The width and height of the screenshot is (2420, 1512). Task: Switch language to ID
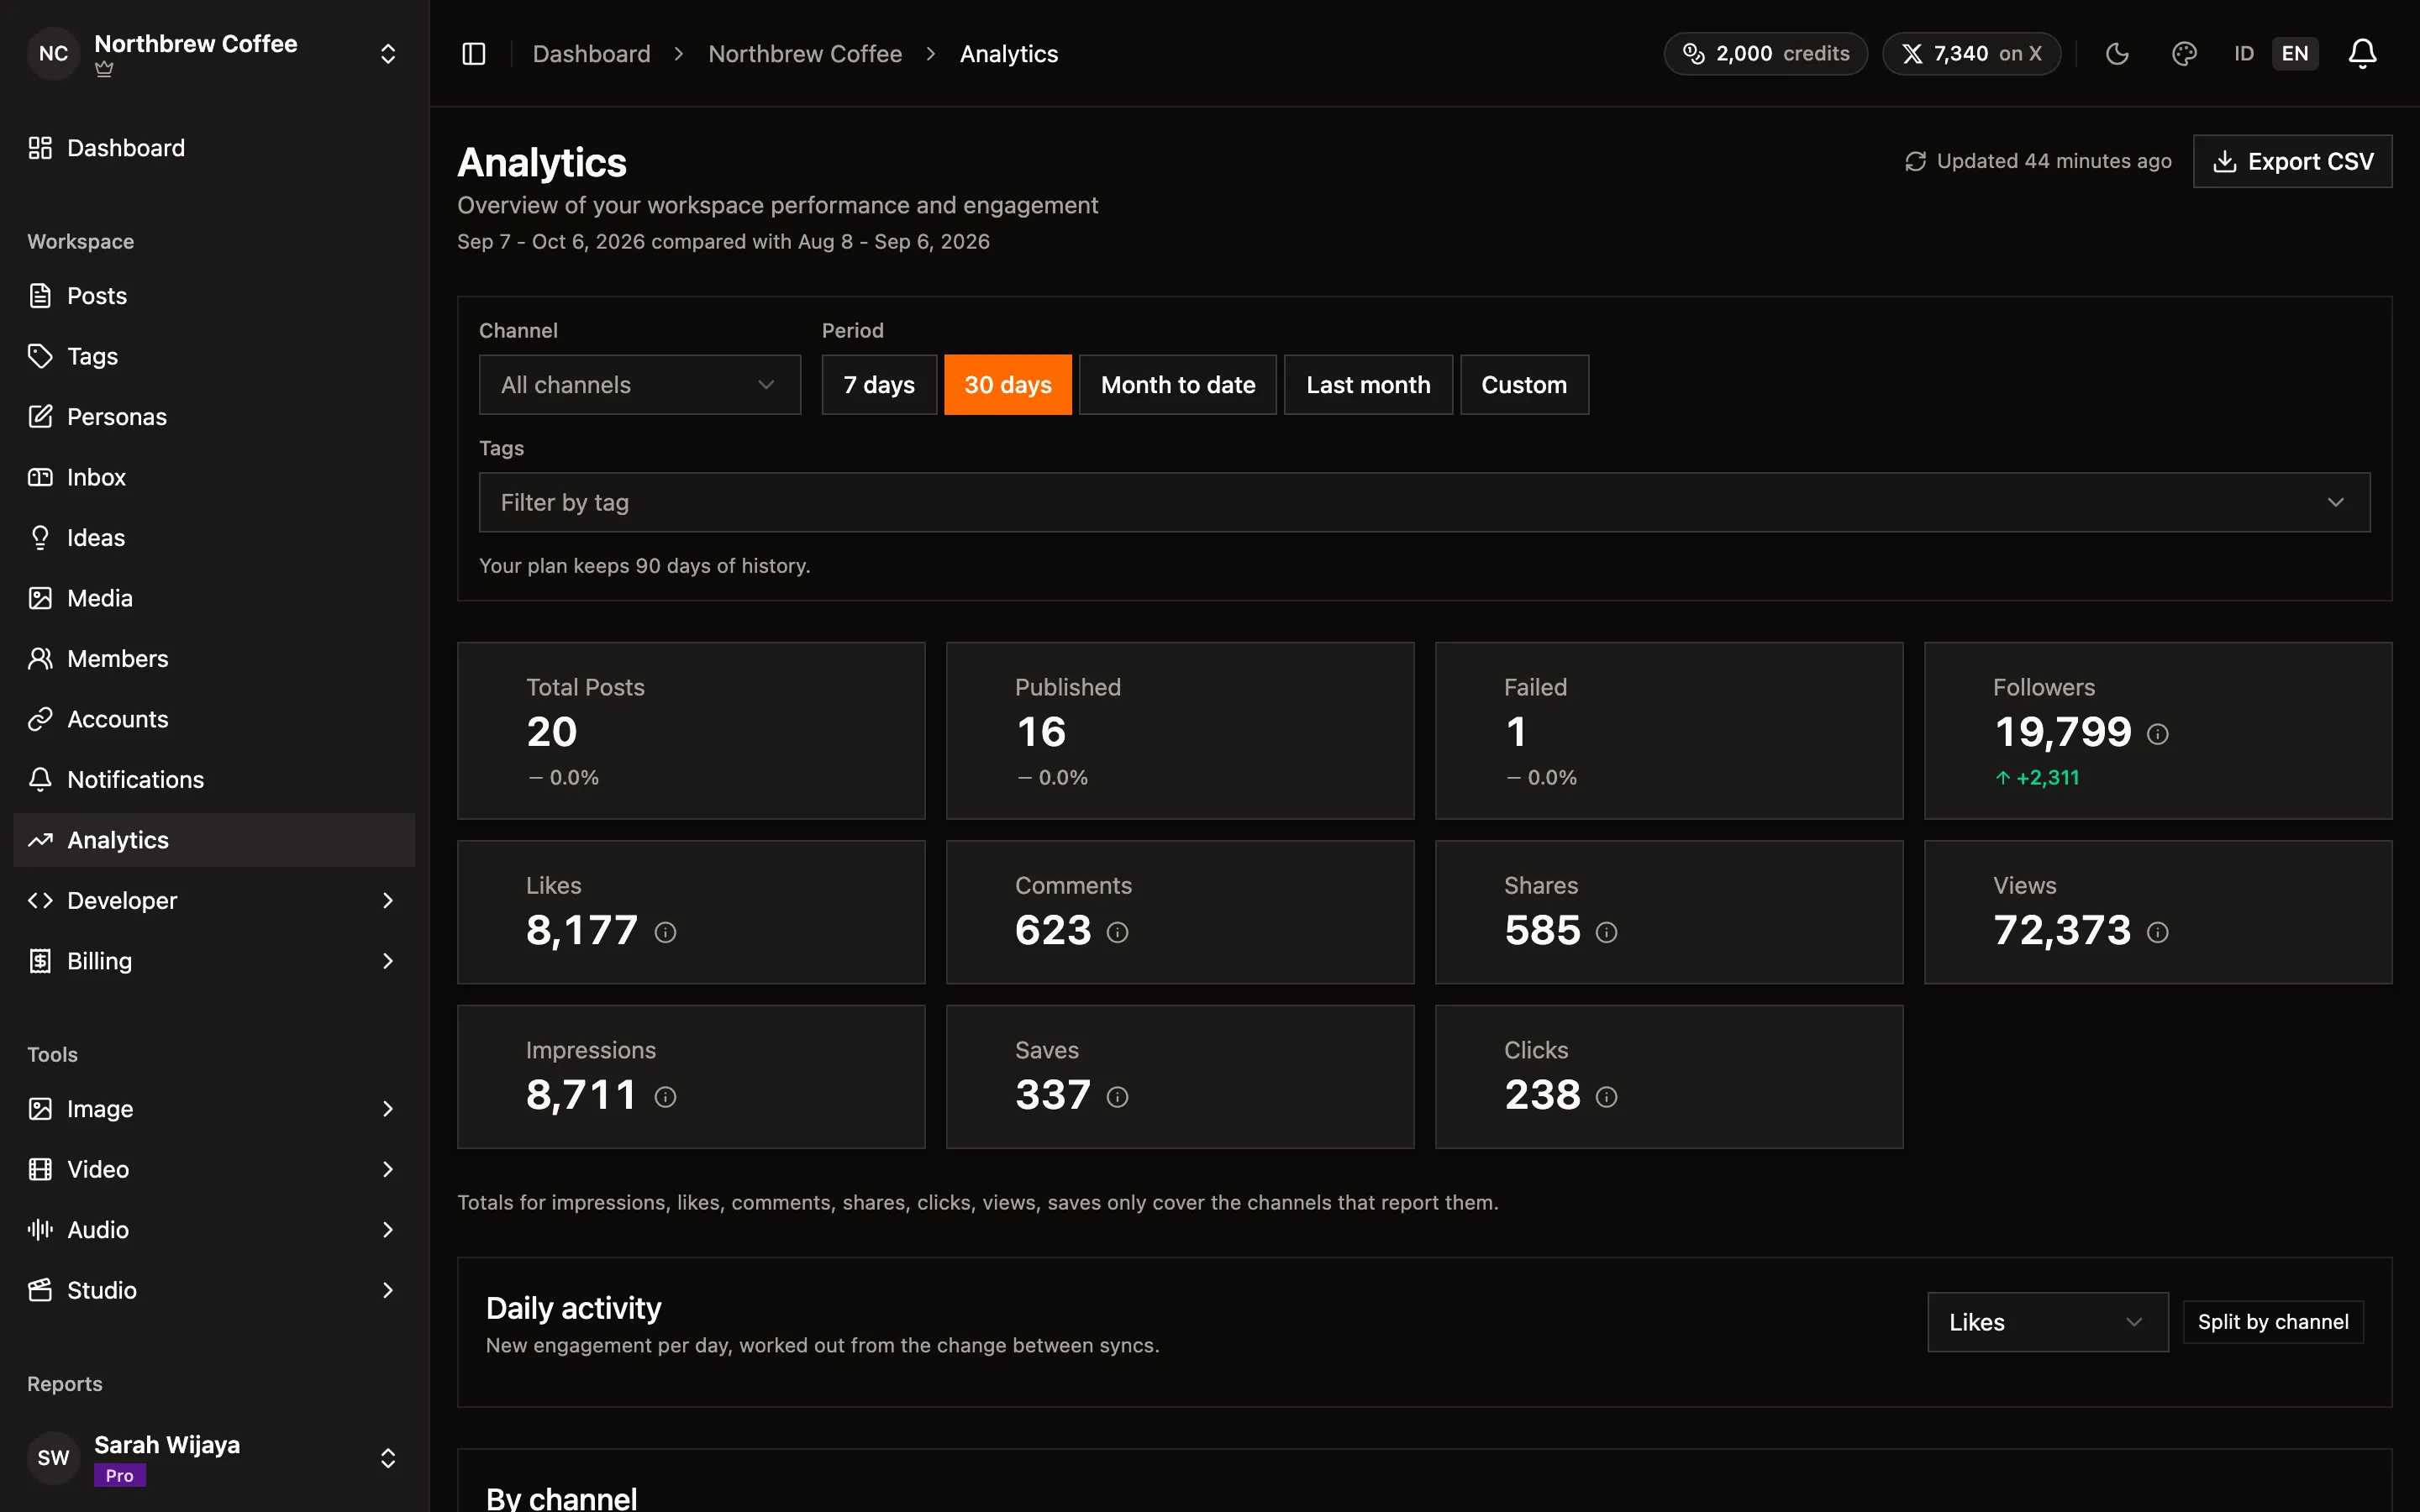[x=2244, y=54]
